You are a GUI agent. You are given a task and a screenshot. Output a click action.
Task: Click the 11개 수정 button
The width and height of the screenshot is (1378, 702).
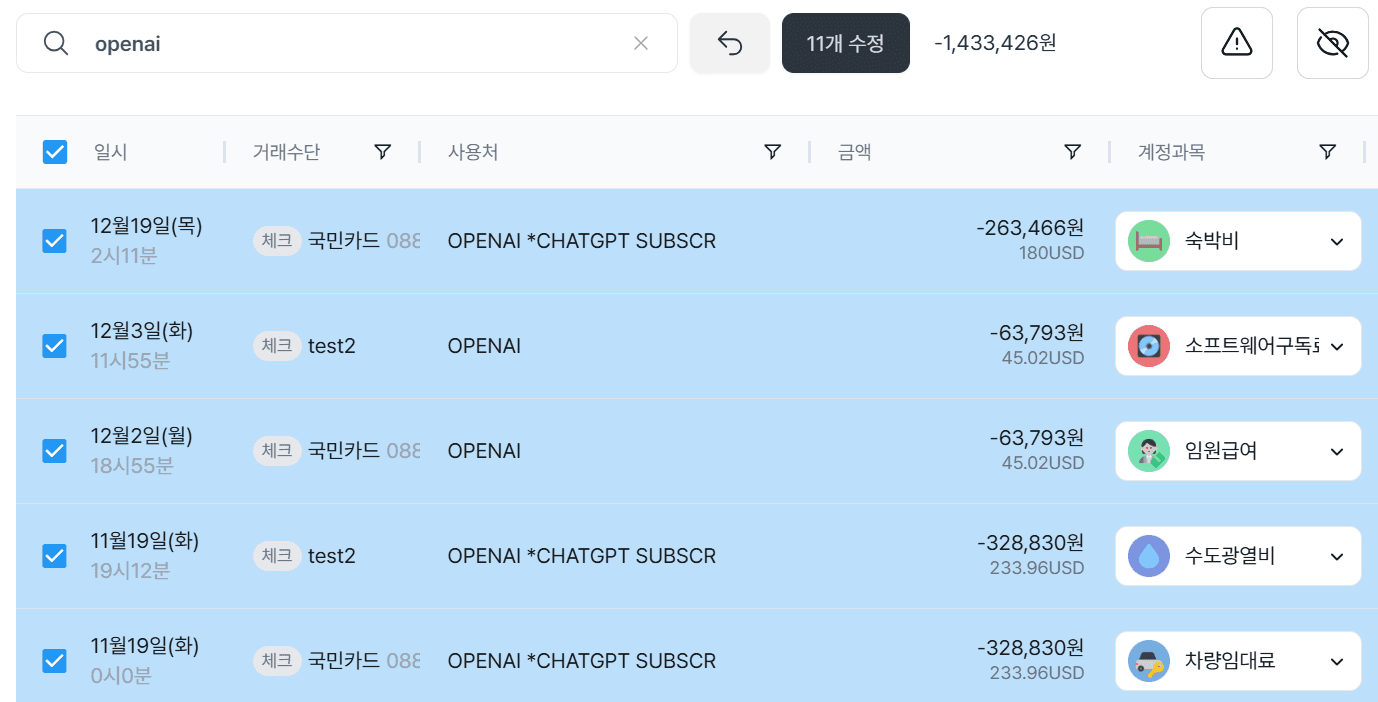tap(846, 43)
